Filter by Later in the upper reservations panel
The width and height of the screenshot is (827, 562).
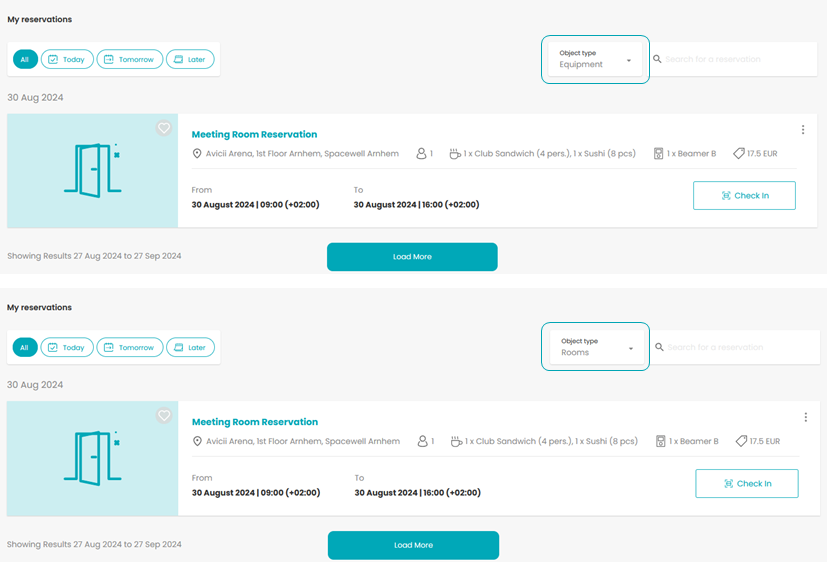coord(190,59)
